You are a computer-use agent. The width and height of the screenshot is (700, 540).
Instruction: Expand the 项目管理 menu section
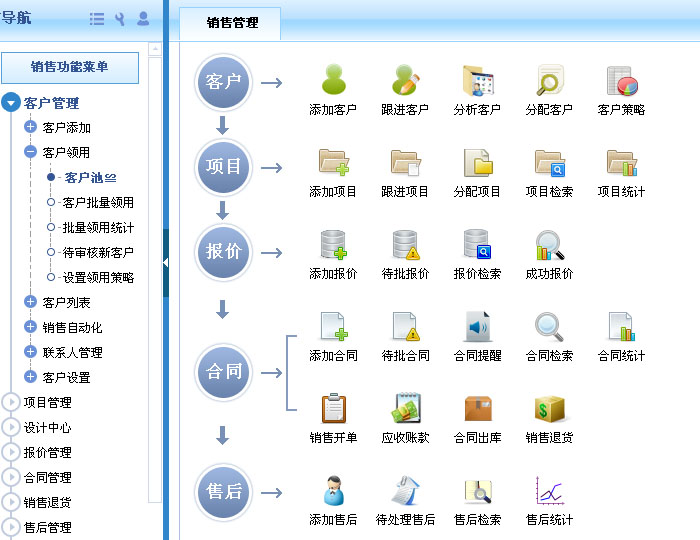click(x=11, y=403)
